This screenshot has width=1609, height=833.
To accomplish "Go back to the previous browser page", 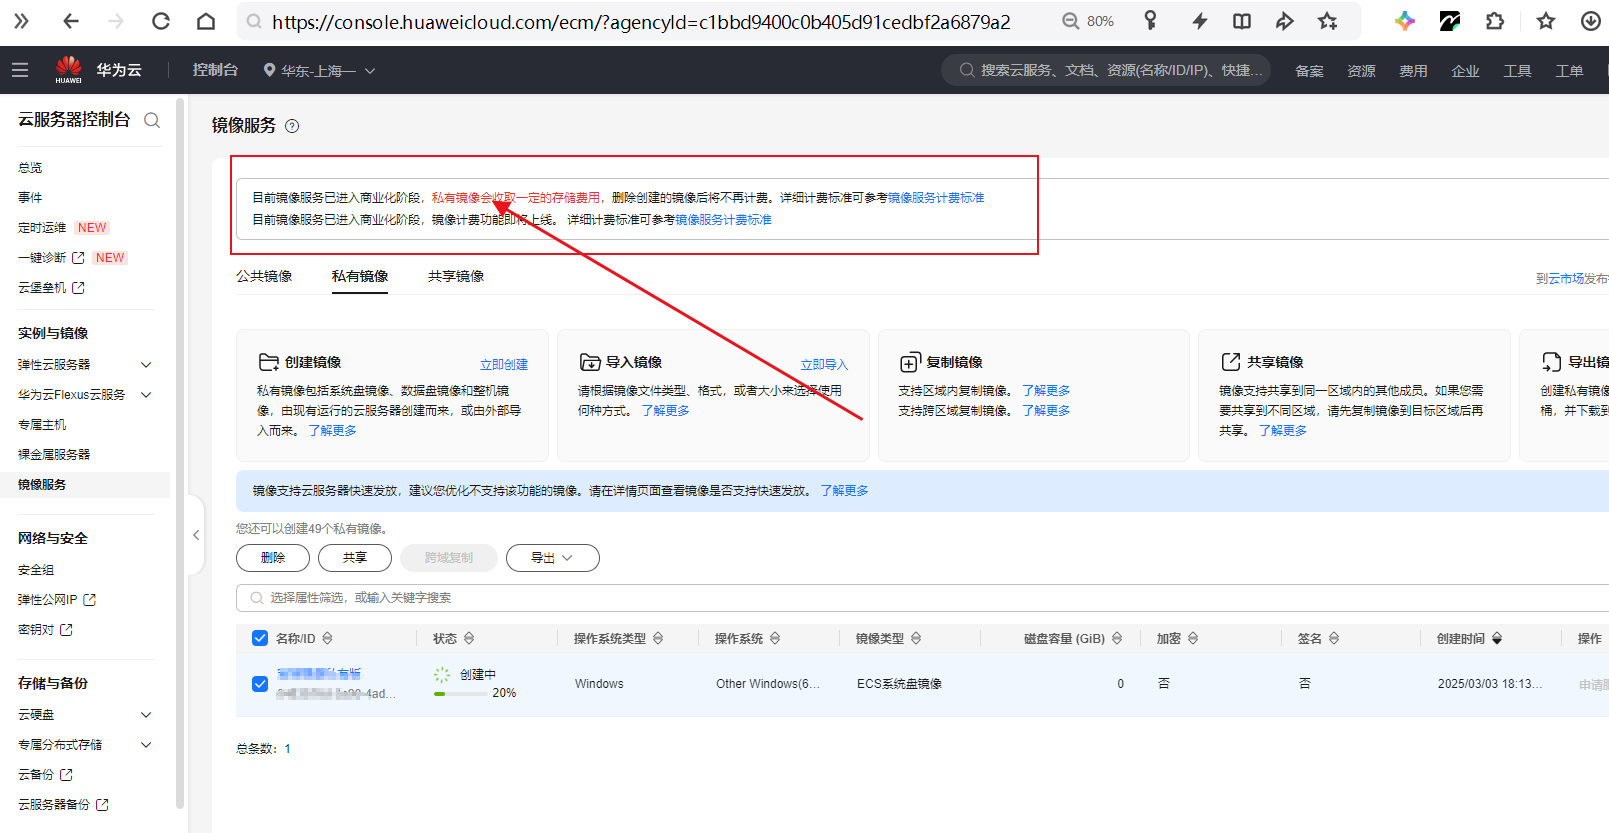I will pyautogui.click(x=70, y=21).
